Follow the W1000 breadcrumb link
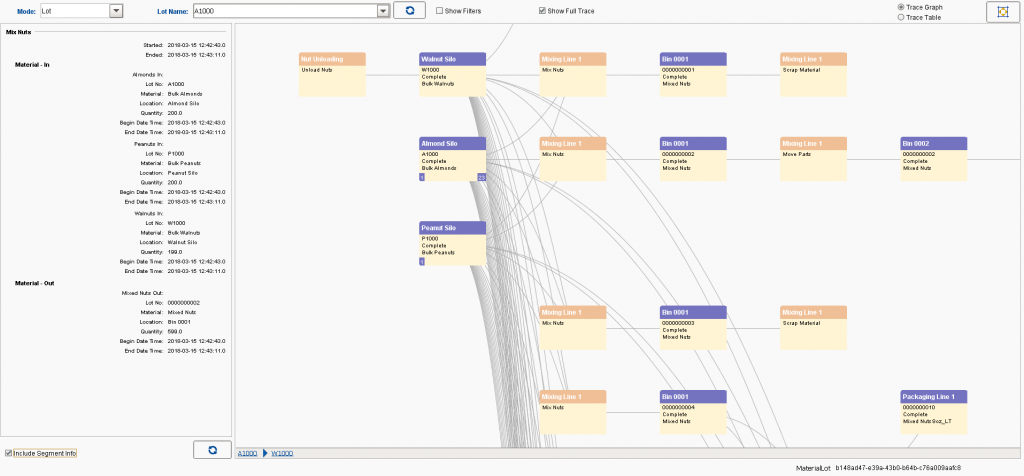The height and width of the screenshot is (476, 1024). 282,453
